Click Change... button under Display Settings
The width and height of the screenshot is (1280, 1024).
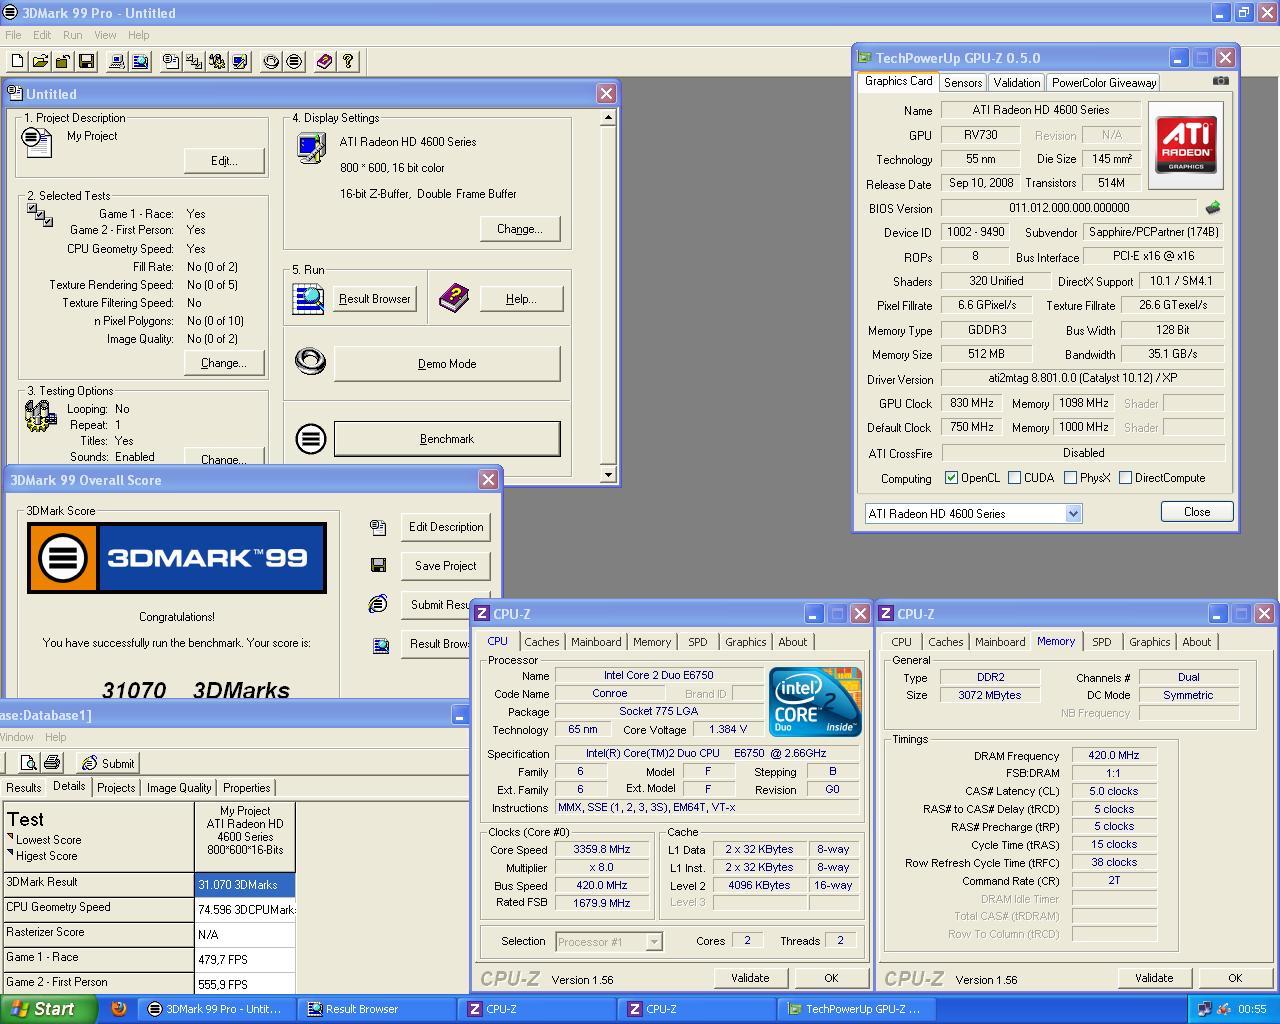(520, 229)
